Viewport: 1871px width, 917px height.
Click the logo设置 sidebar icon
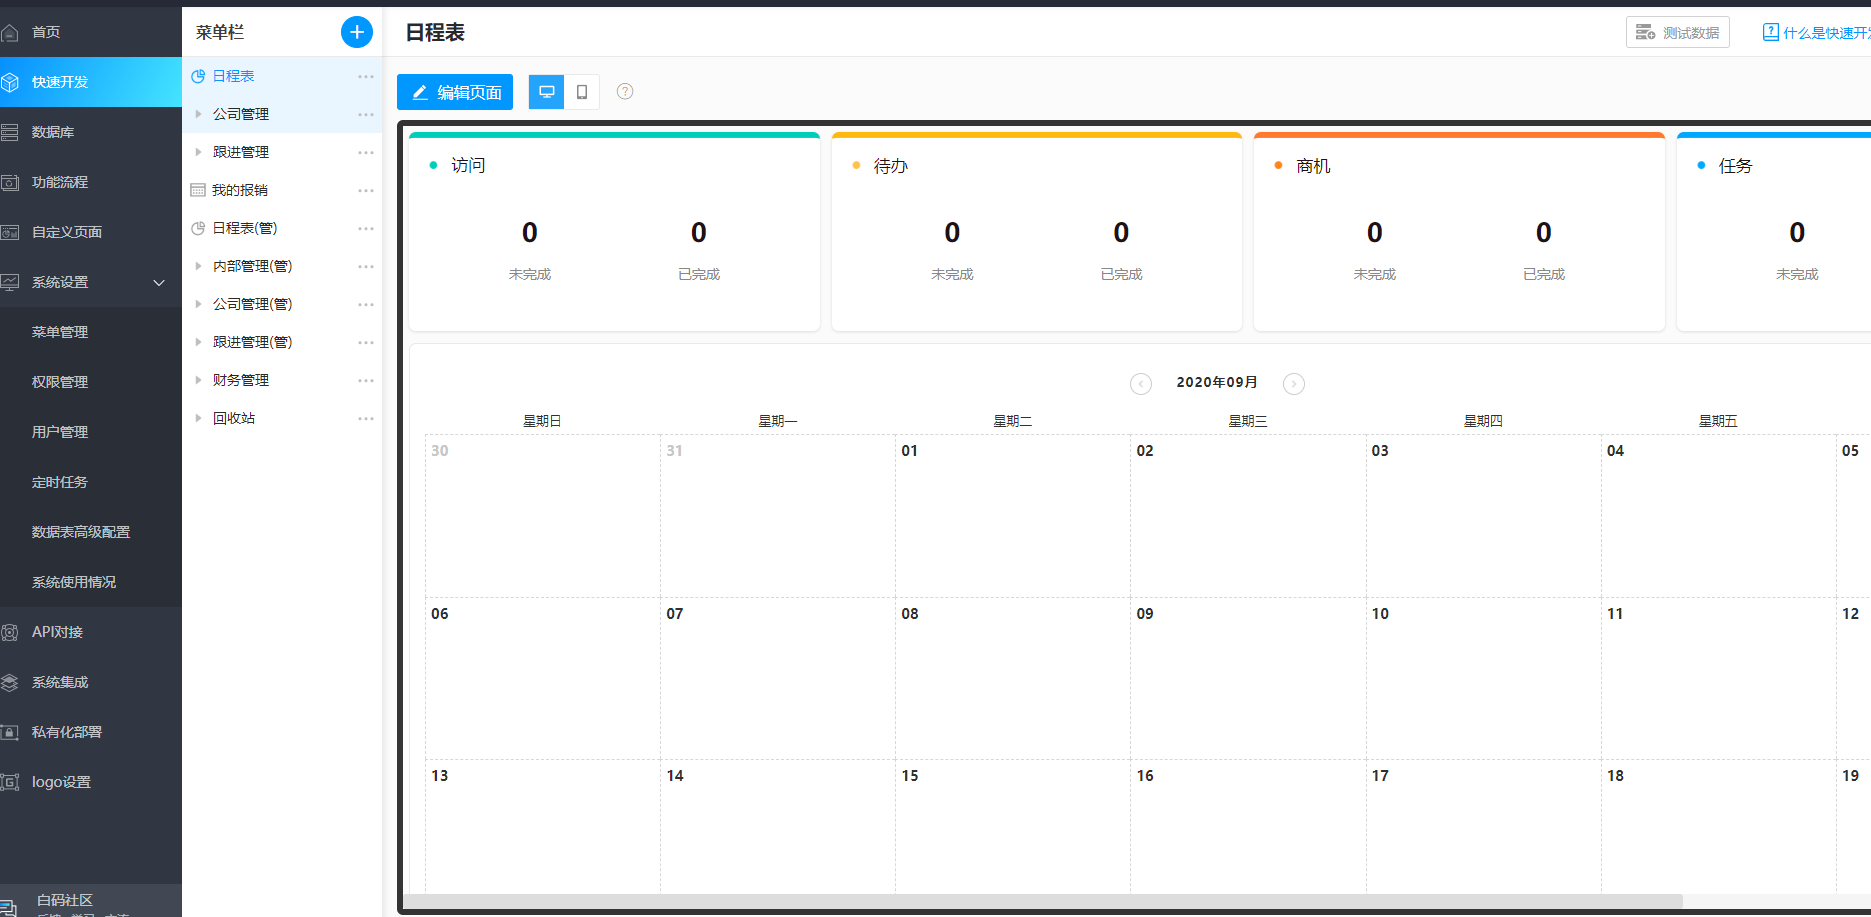pyautogui.click(x=10, y=782)
